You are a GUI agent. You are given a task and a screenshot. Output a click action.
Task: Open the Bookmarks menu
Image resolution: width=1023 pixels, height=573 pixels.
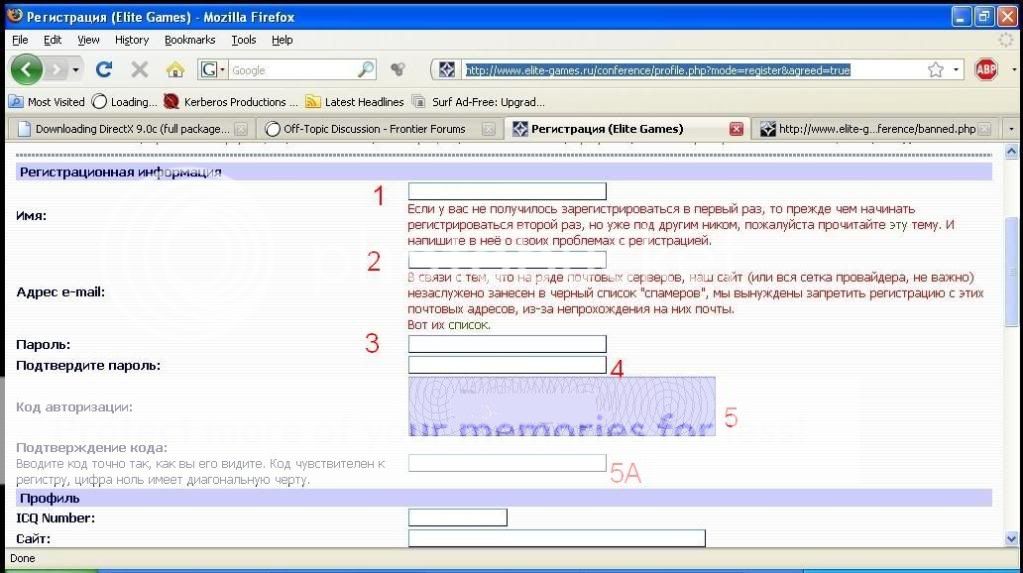click(189, 40)
